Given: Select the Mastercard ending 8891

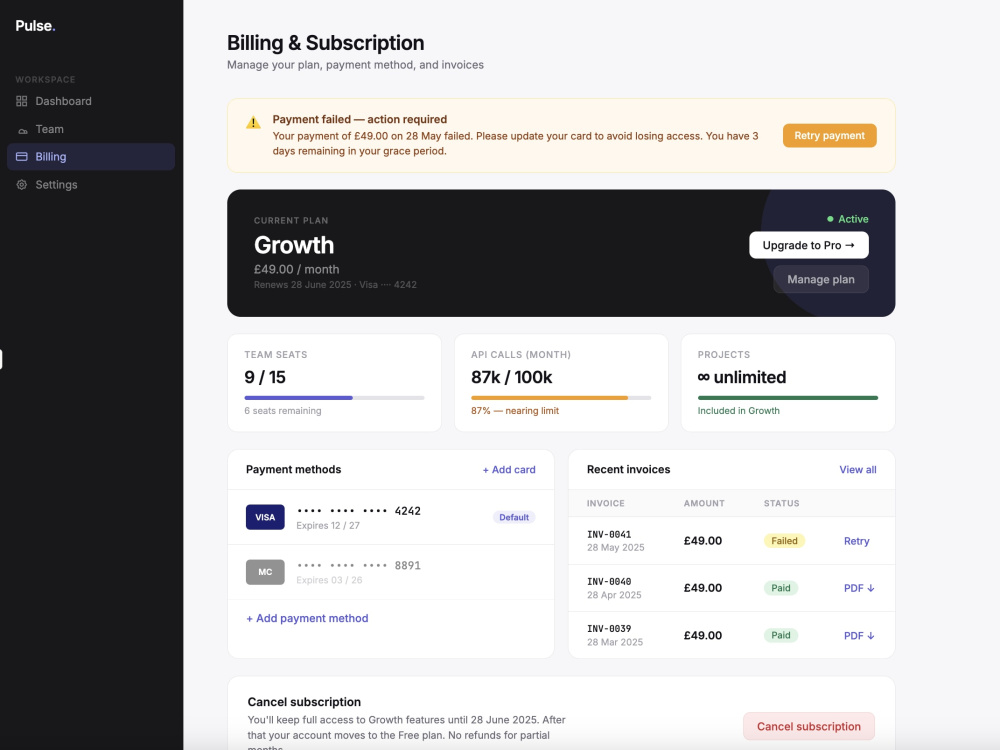Looking at the screenshot, I should click(391, 572).
